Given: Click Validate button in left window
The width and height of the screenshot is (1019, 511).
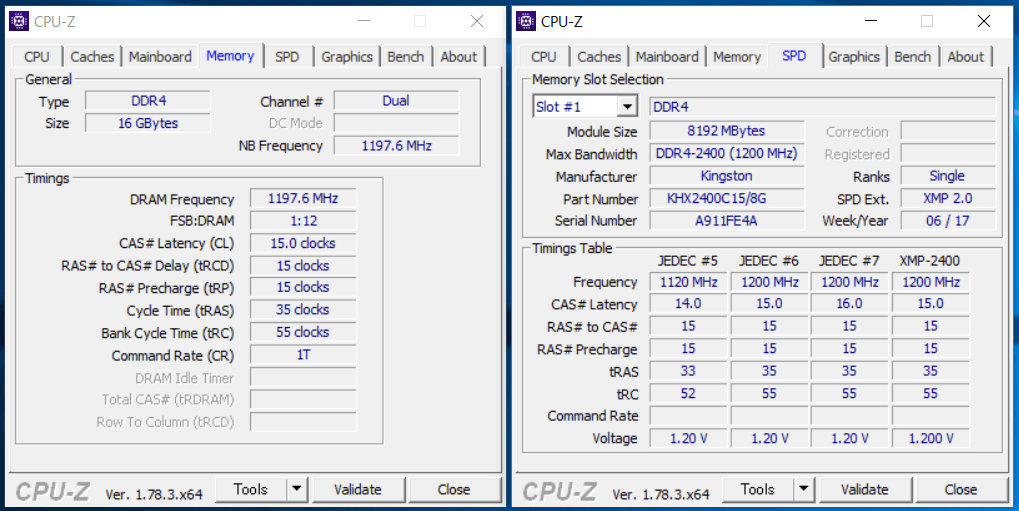Looking at the screenshot, I should point(358,490).
